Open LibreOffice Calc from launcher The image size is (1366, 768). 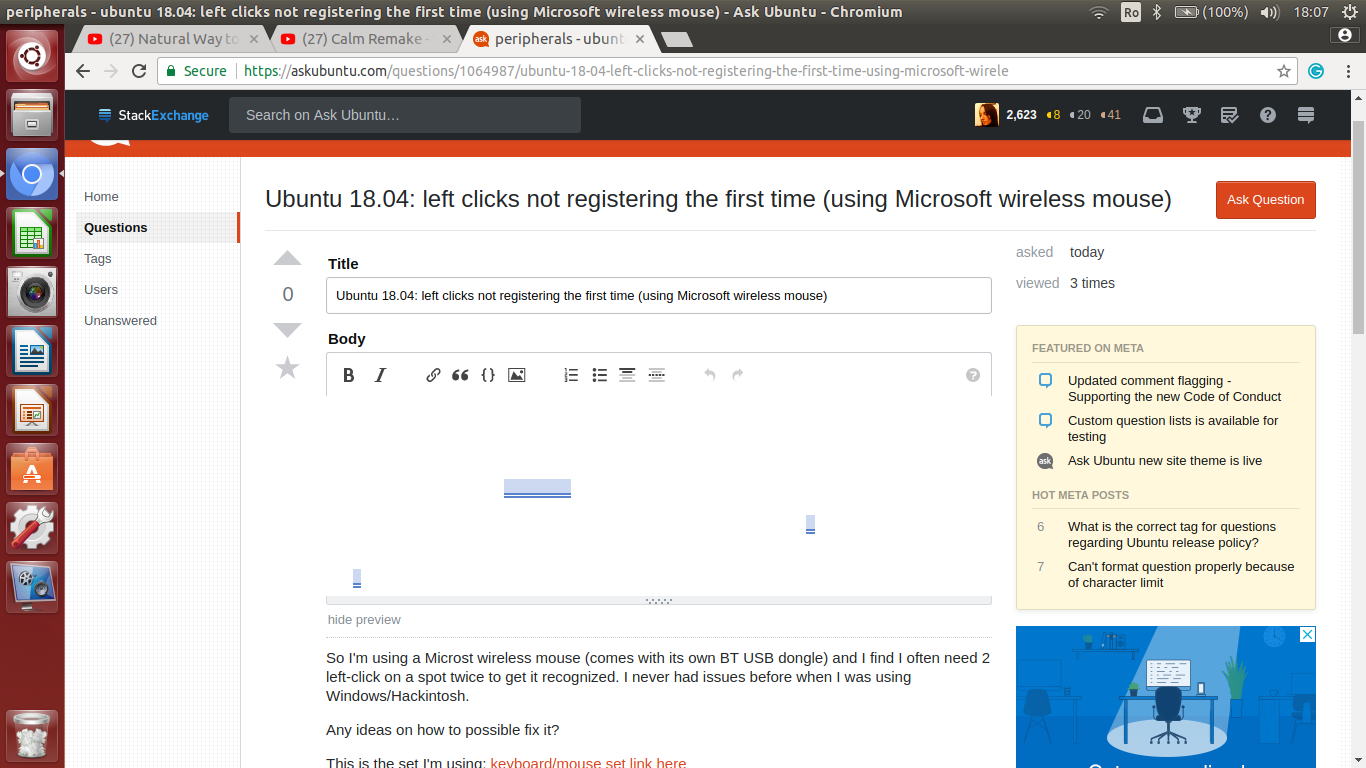click(33, 233)
